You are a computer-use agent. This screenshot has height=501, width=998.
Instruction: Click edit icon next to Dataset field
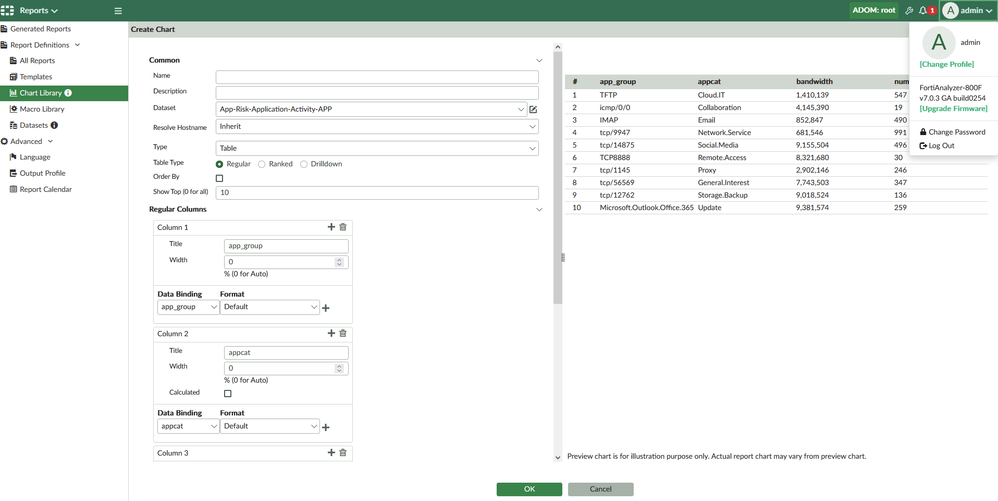533,109
